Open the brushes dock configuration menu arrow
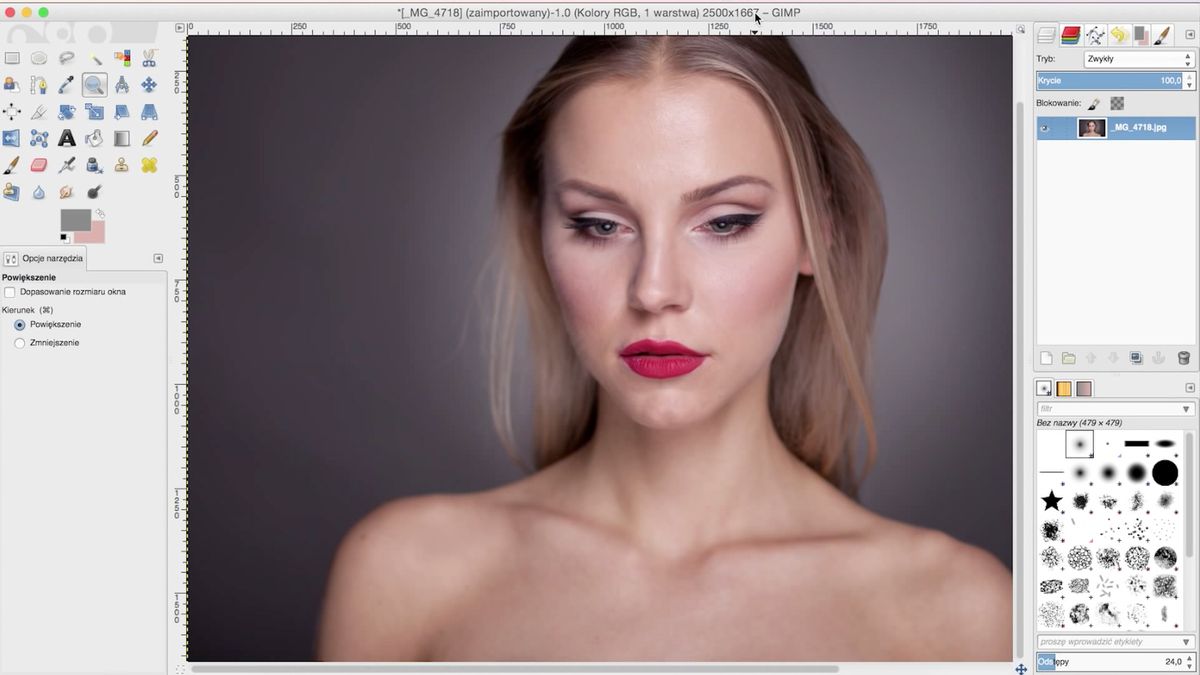This screenshot has width=1200, height=675. pyautogui.click(x=1190, y=388)
